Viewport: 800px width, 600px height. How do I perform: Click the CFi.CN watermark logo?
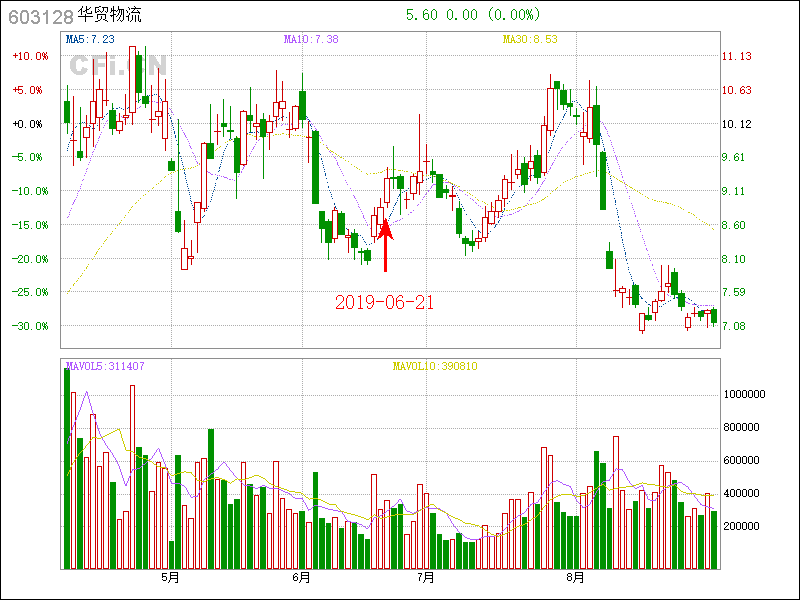(117, 65)
